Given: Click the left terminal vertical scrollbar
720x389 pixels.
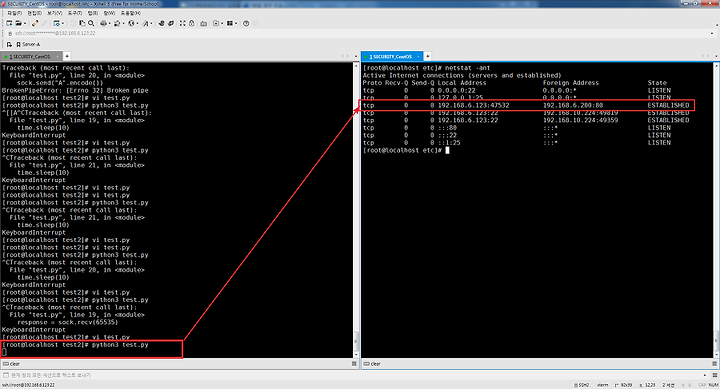Looking at the screenshot, I should pos(356,210).
